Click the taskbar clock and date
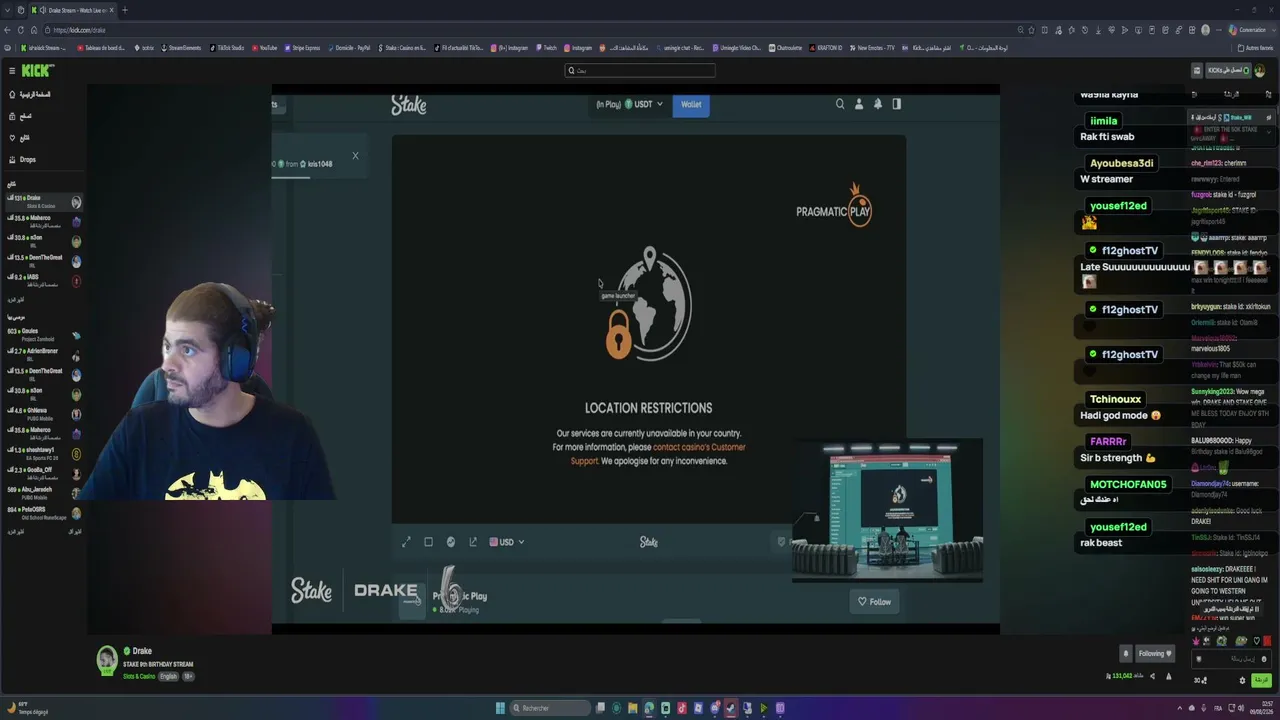 pos(1261,708)
